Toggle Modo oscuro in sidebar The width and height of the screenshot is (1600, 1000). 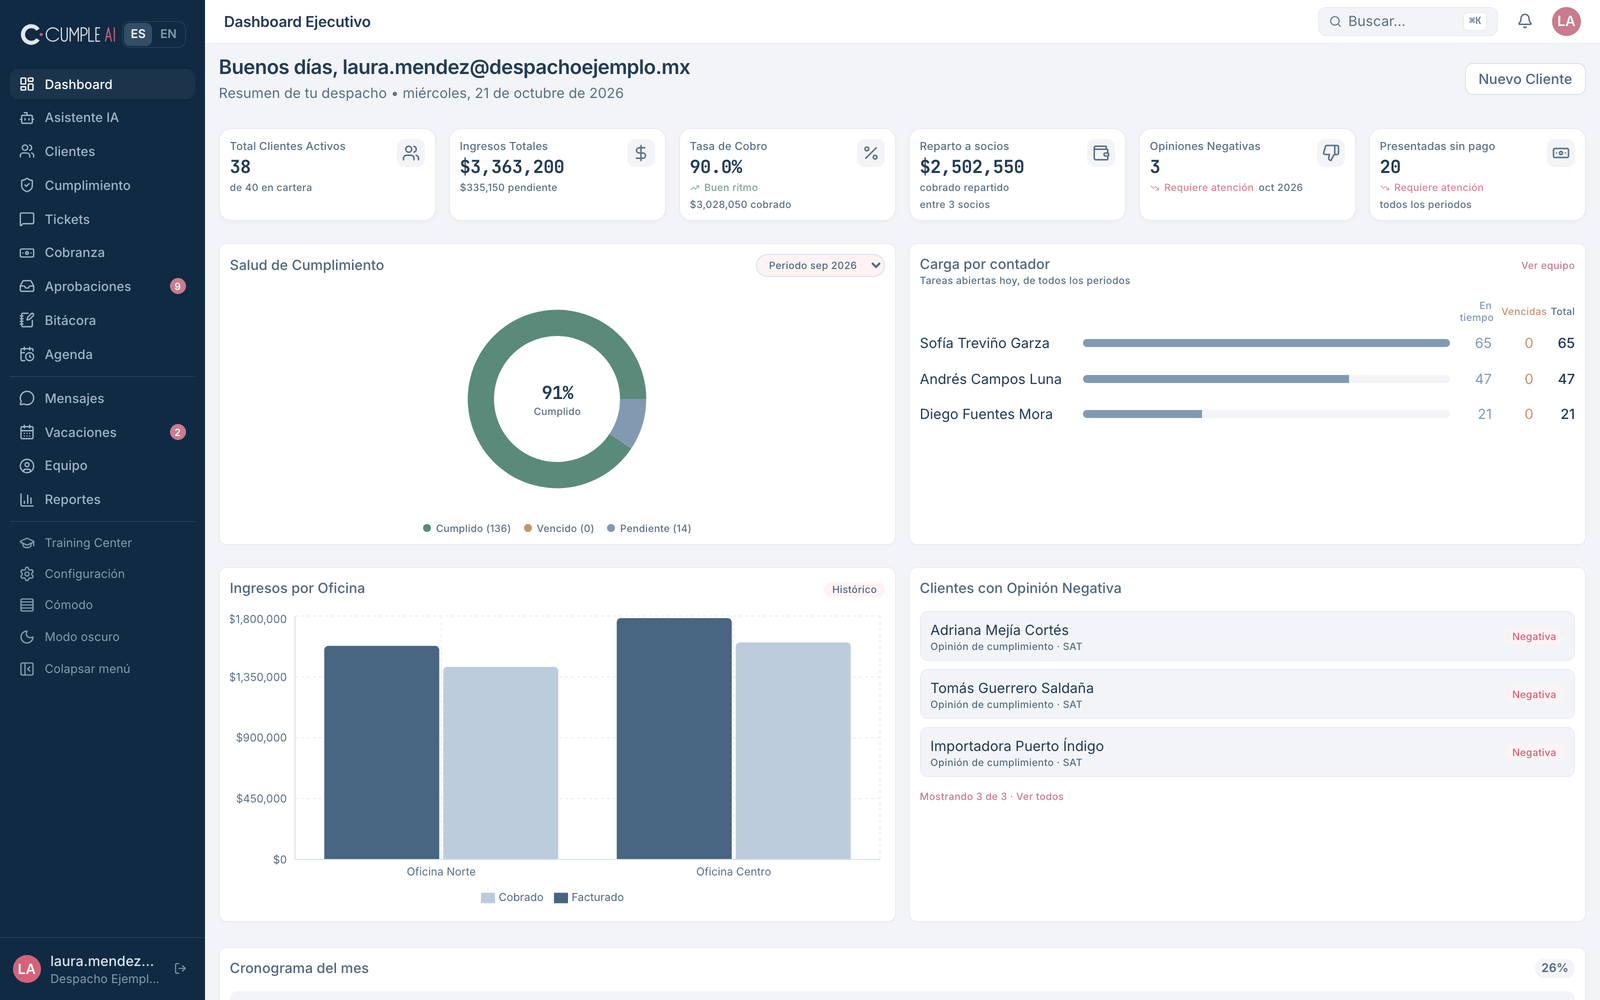coord(102,637)
